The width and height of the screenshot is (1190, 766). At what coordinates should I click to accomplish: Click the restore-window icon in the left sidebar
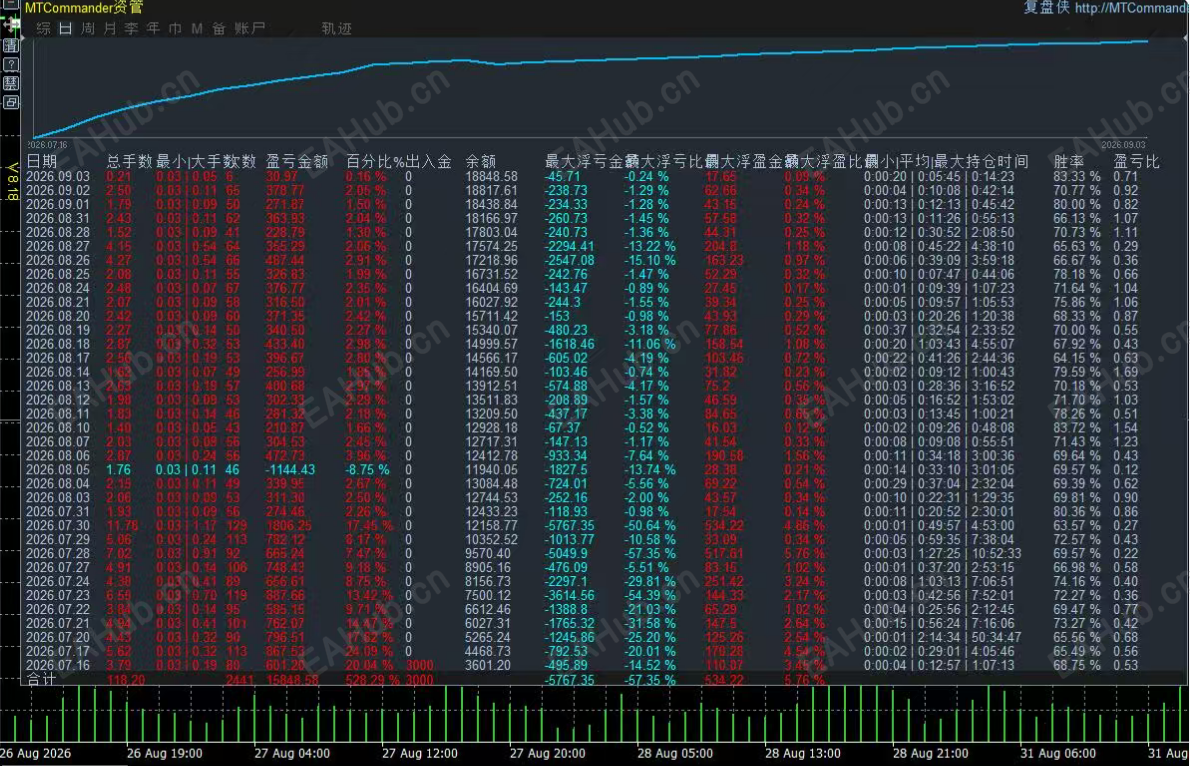click(x=11, y=102)
